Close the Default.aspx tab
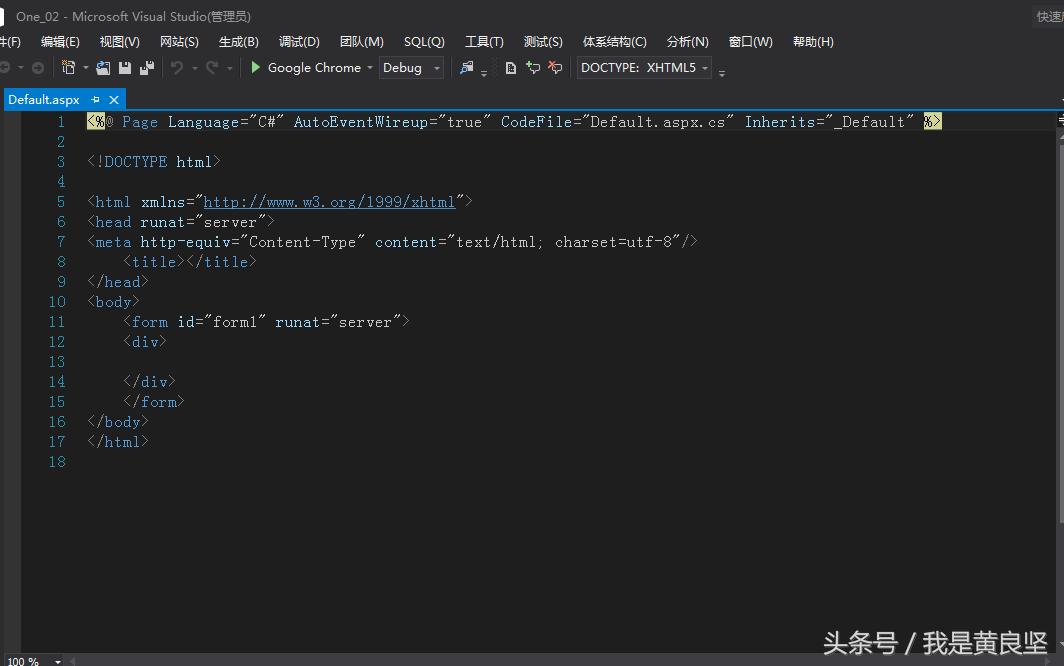1064x666 pixels. coord(112,100)
